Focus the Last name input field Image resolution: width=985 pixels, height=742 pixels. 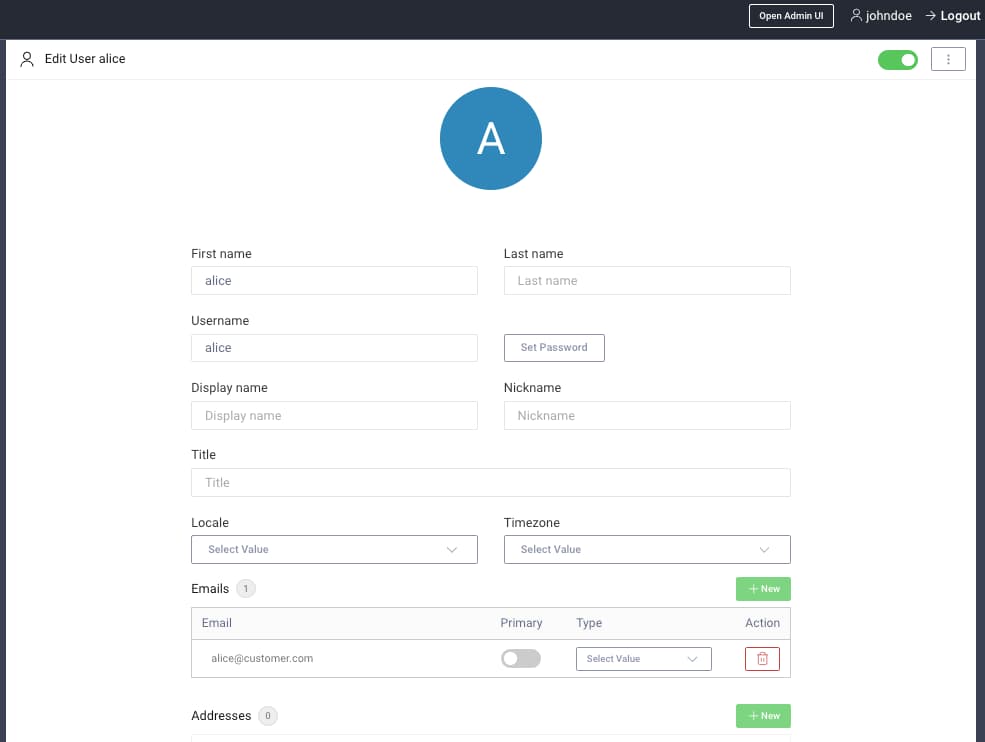coord(646,281)
